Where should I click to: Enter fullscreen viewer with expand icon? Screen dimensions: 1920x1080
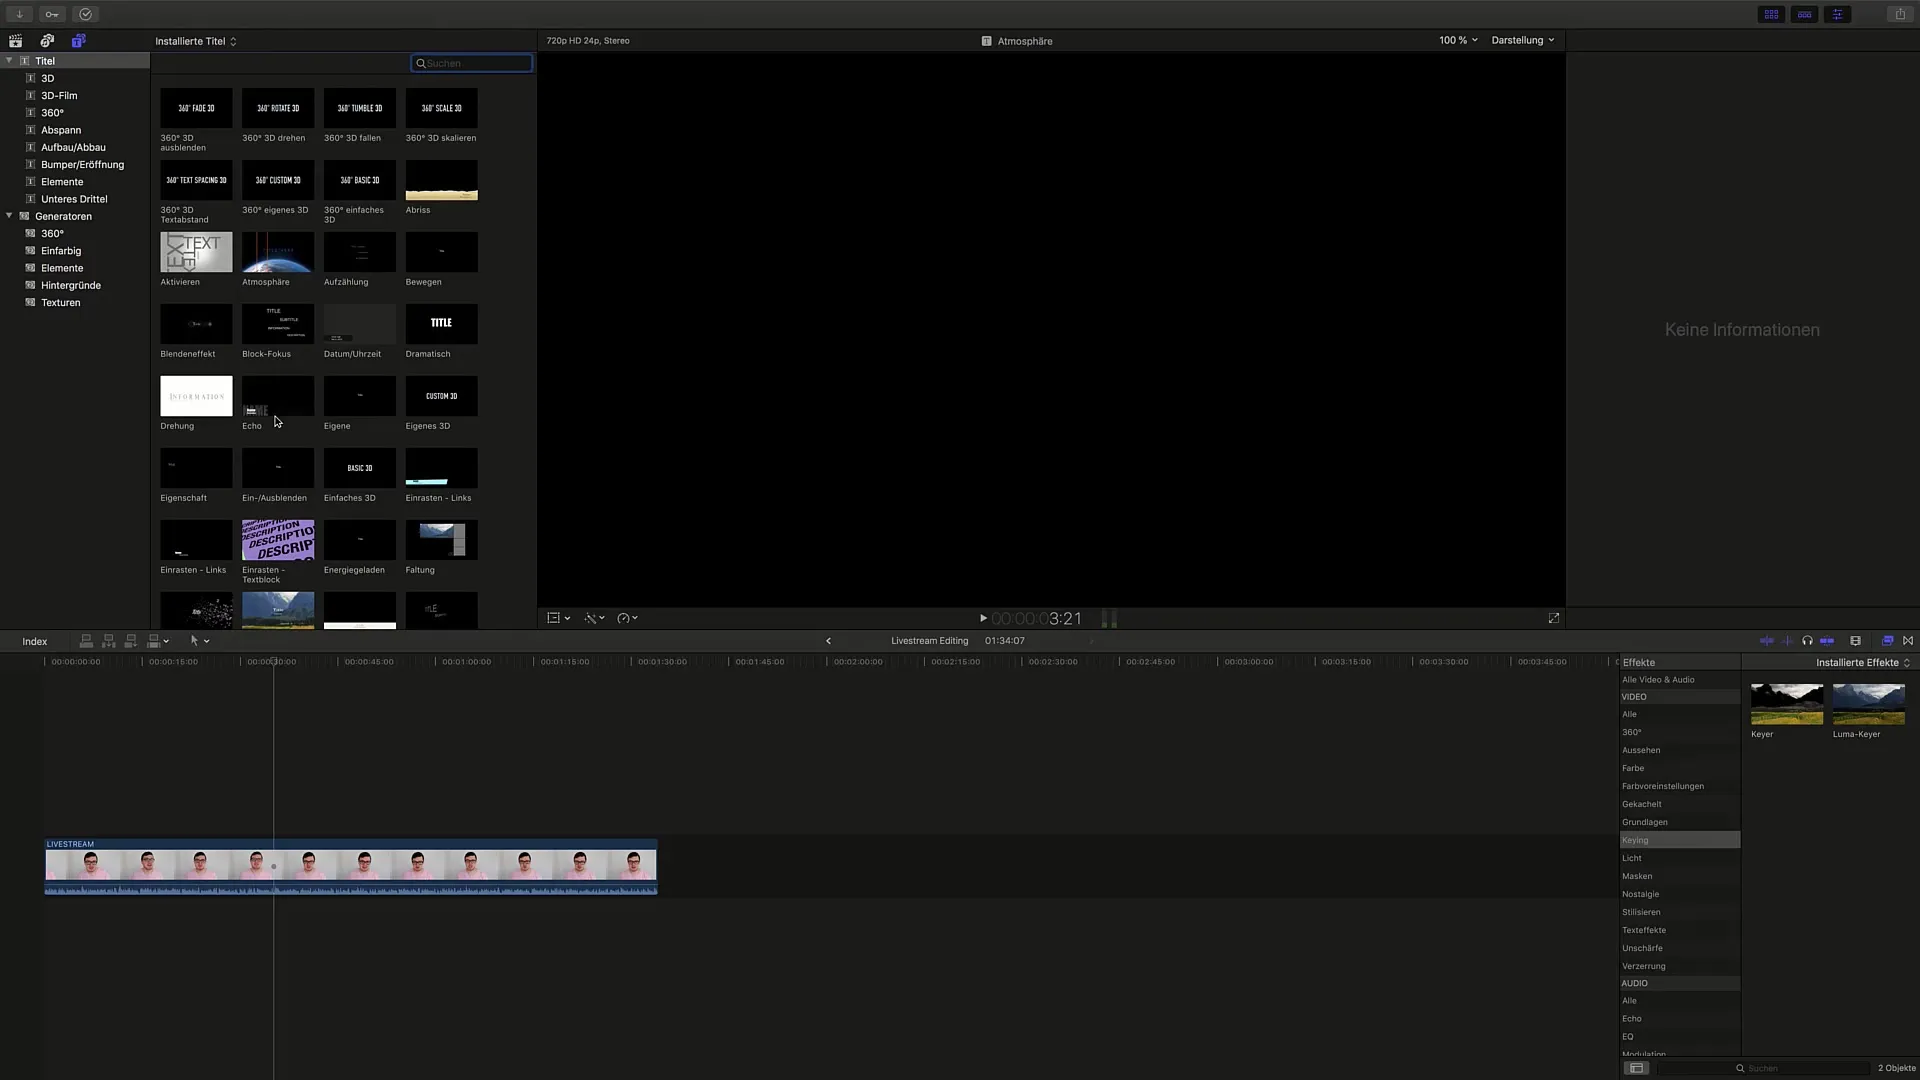[1554, 619]
